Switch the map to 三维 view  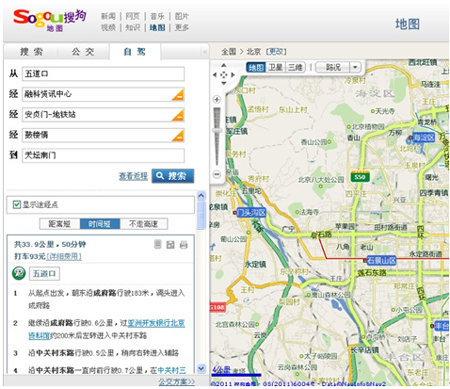[x=295, y=67]
